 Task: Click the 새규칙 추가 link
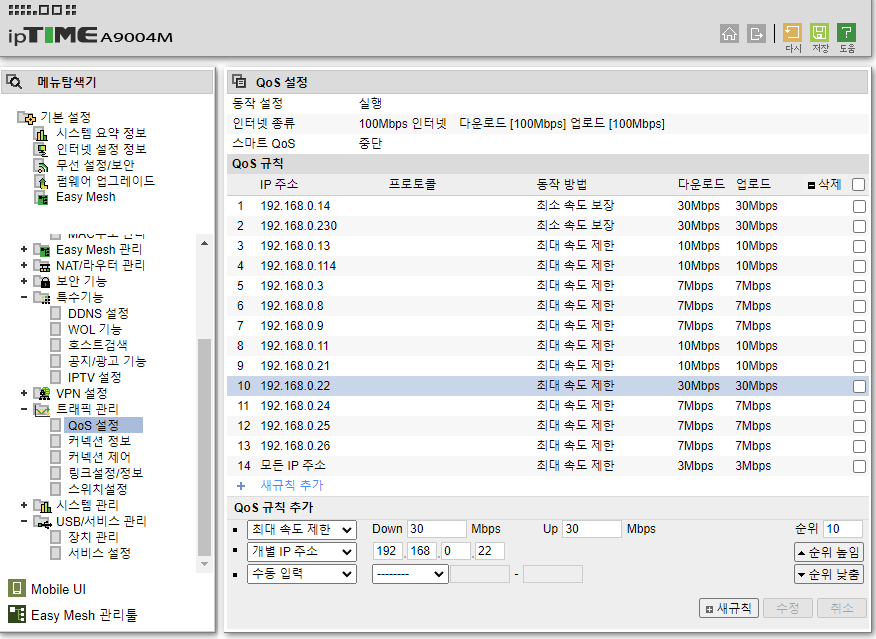(292, 485)
